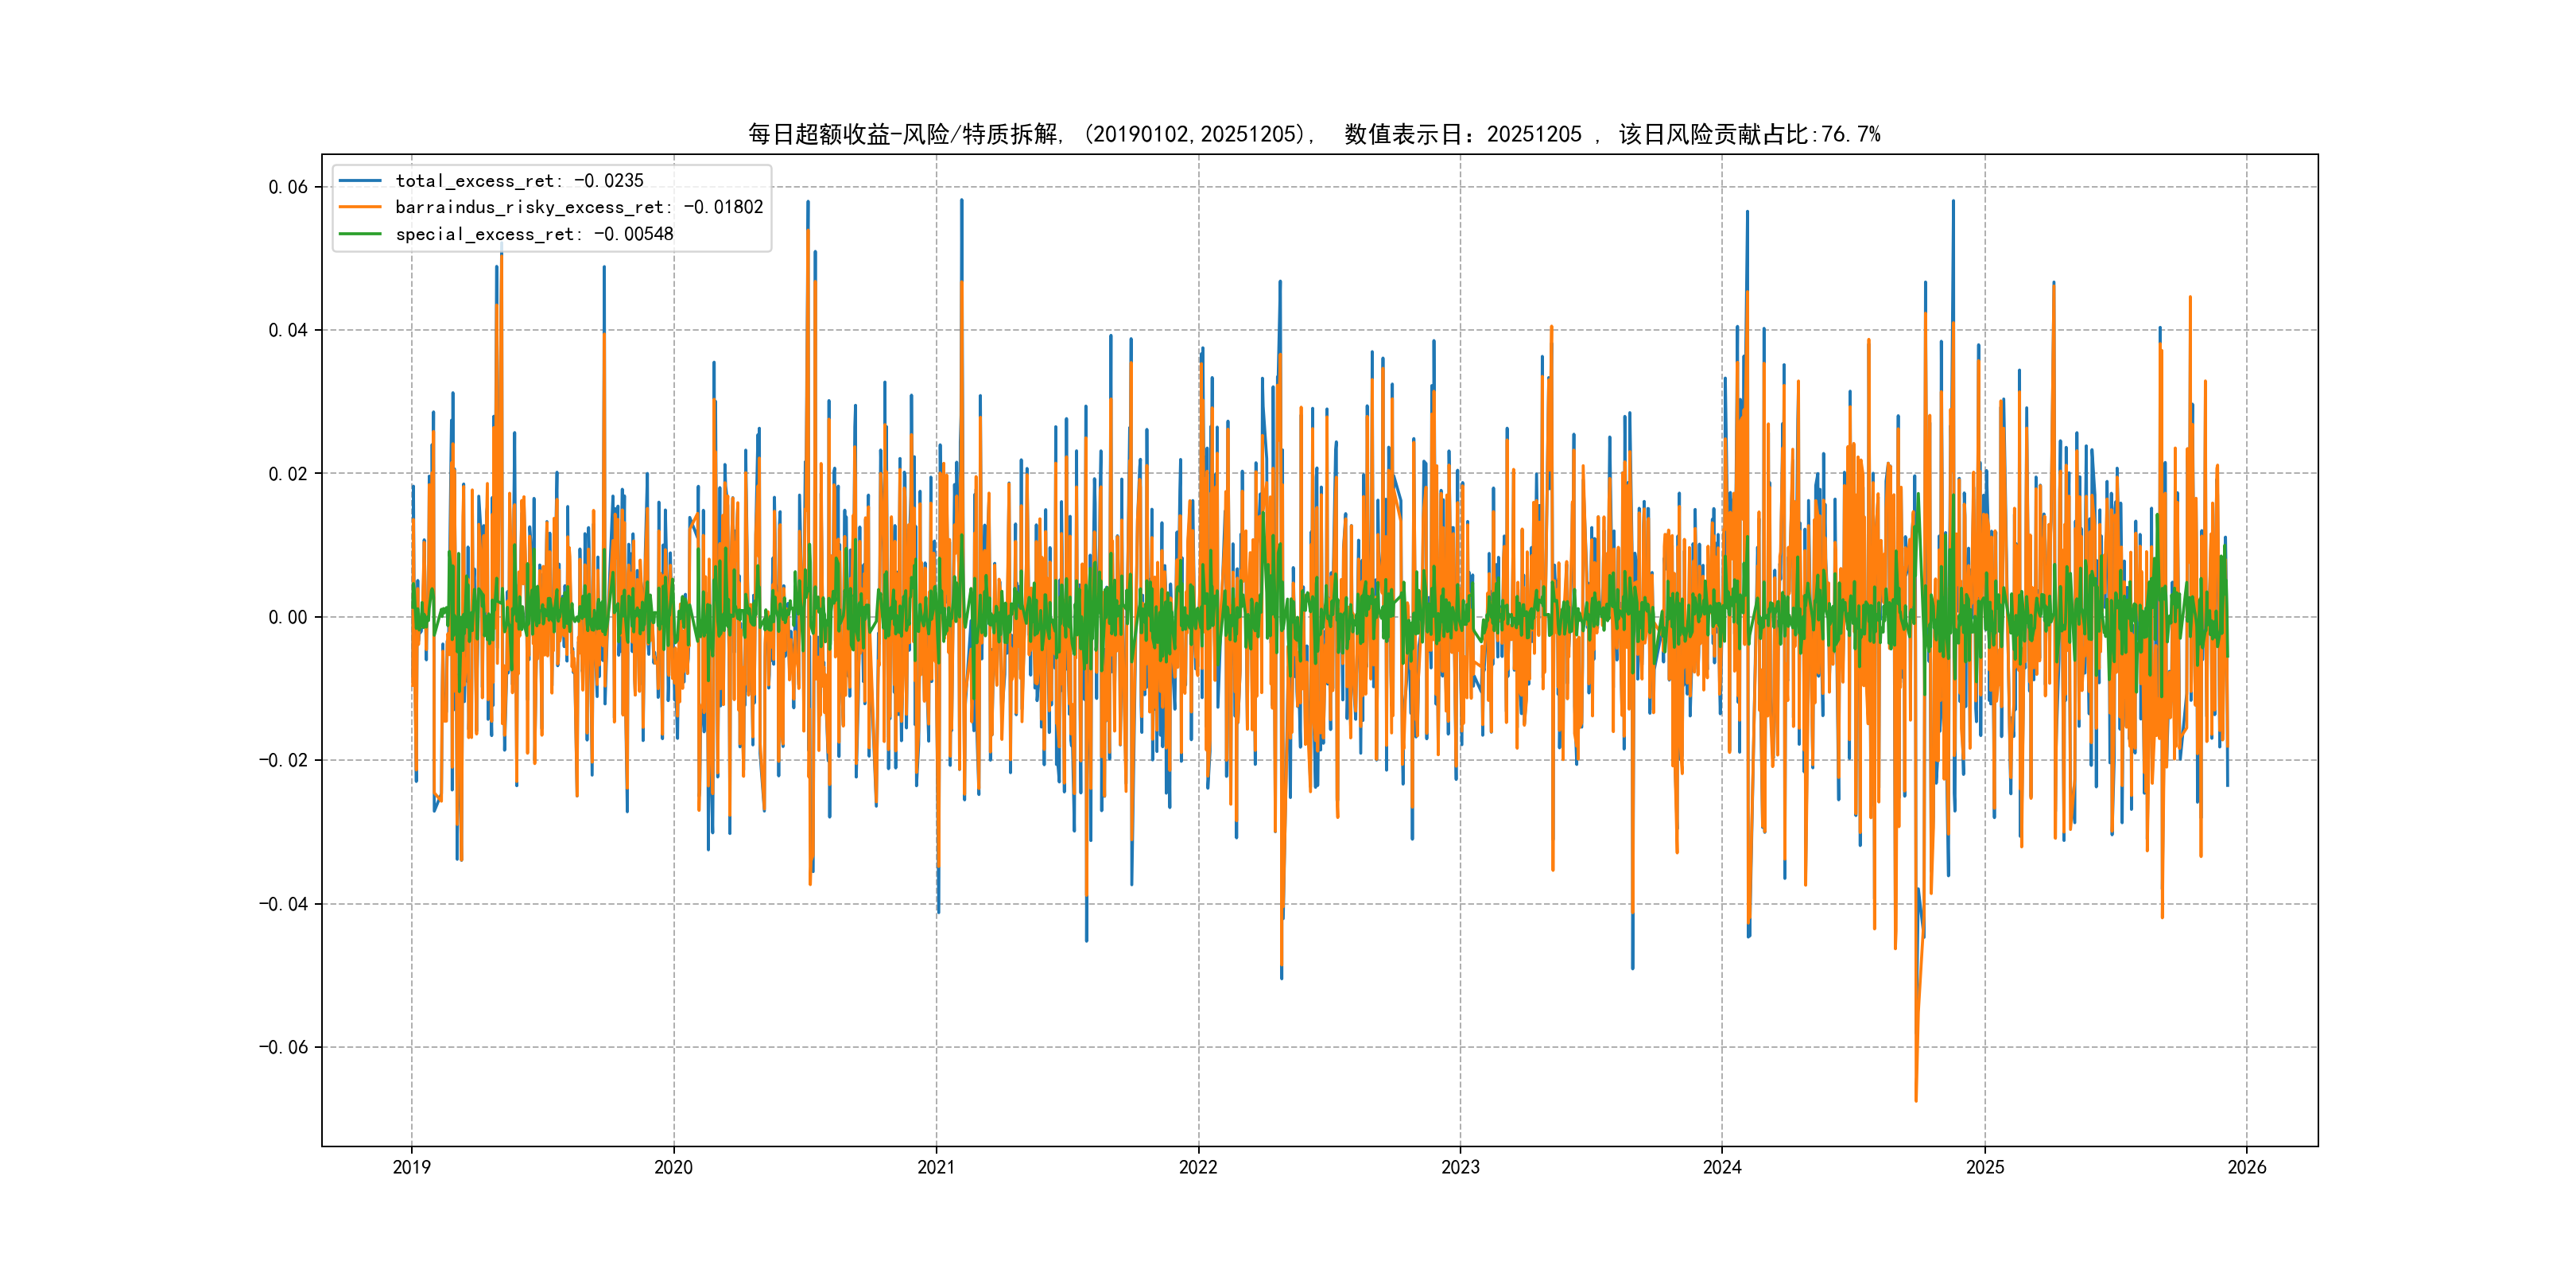Click the 0.00 y-axis tick label
2576x1288 pixels.
point(288,617)
